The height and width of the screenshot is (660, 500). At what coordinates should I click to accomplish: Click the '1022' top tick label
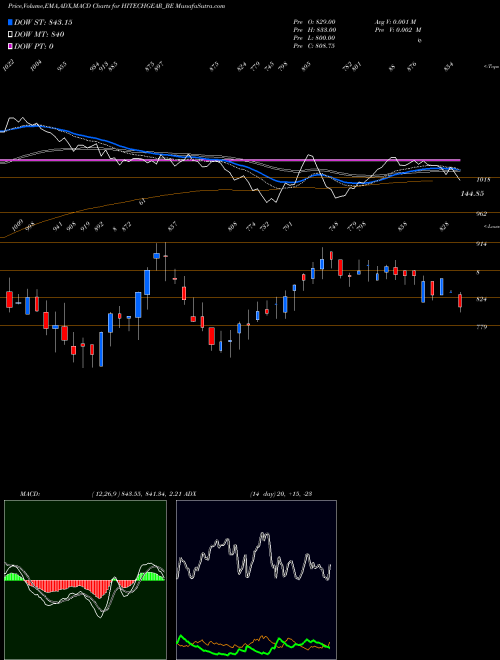click(x=8, y=66)
